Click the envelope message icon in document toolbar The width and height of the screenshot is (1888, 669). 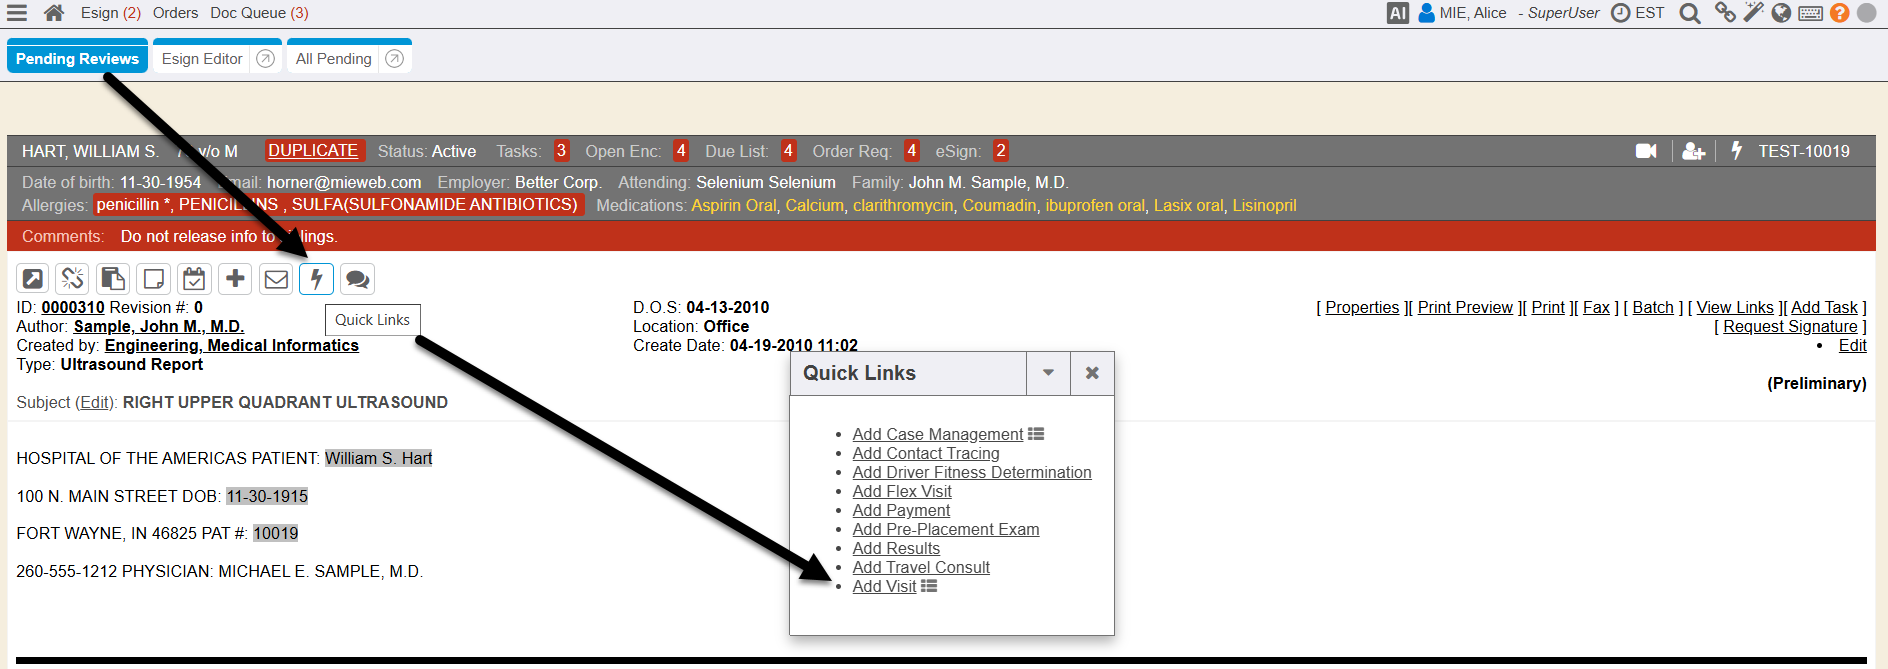[x=276, y=279]
